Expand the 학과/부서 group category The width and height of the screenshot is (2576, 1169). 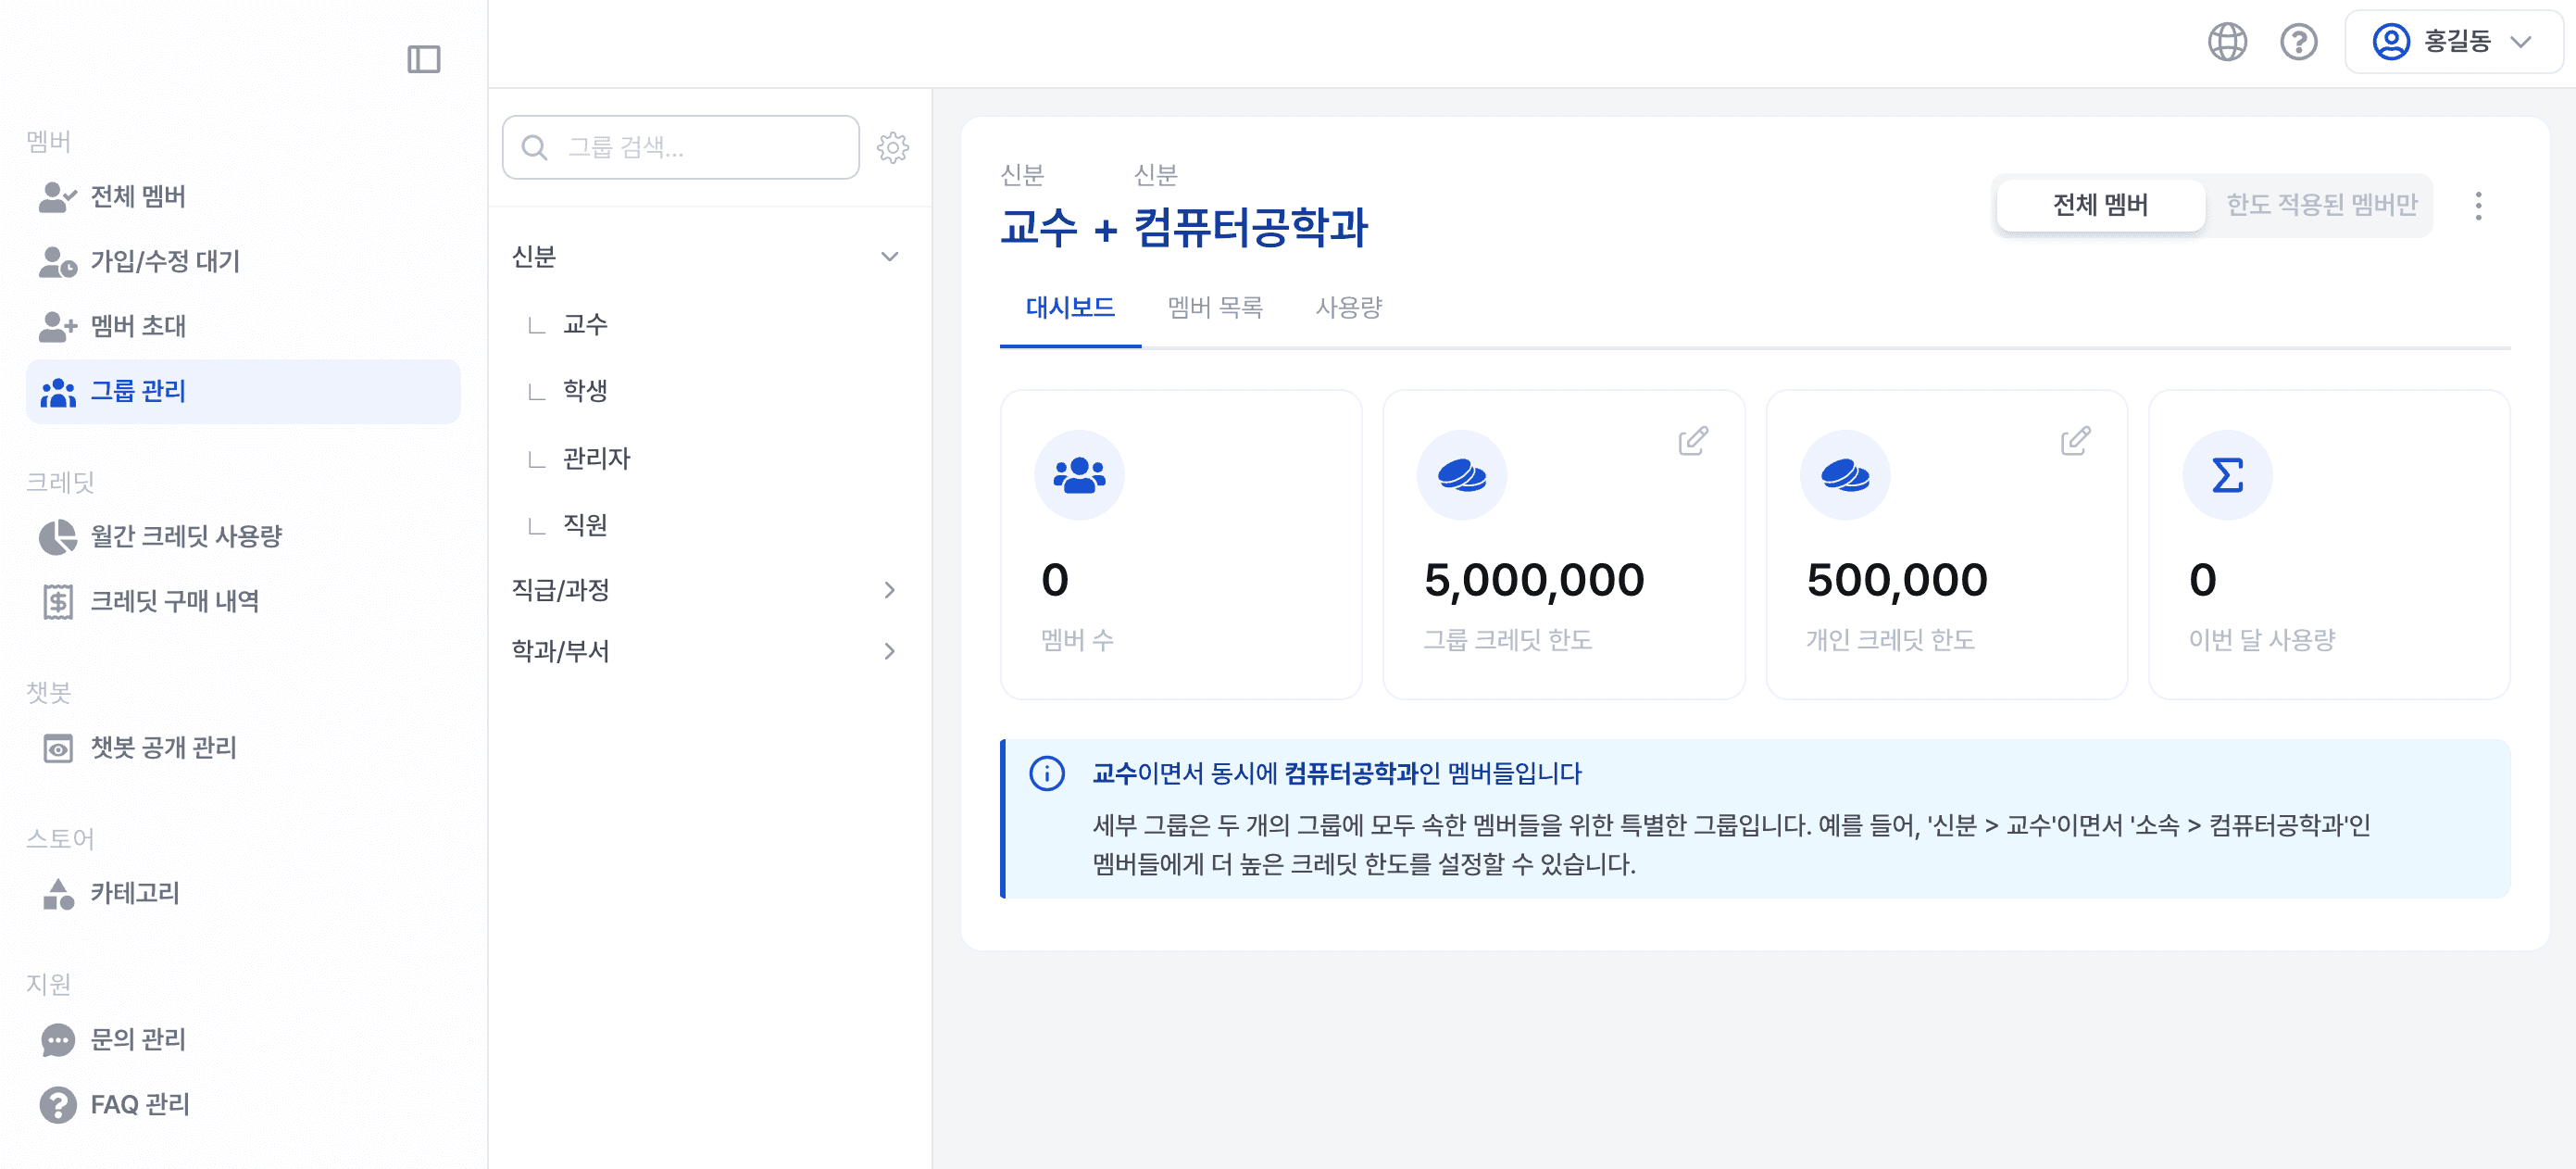[x=889, y=651]
